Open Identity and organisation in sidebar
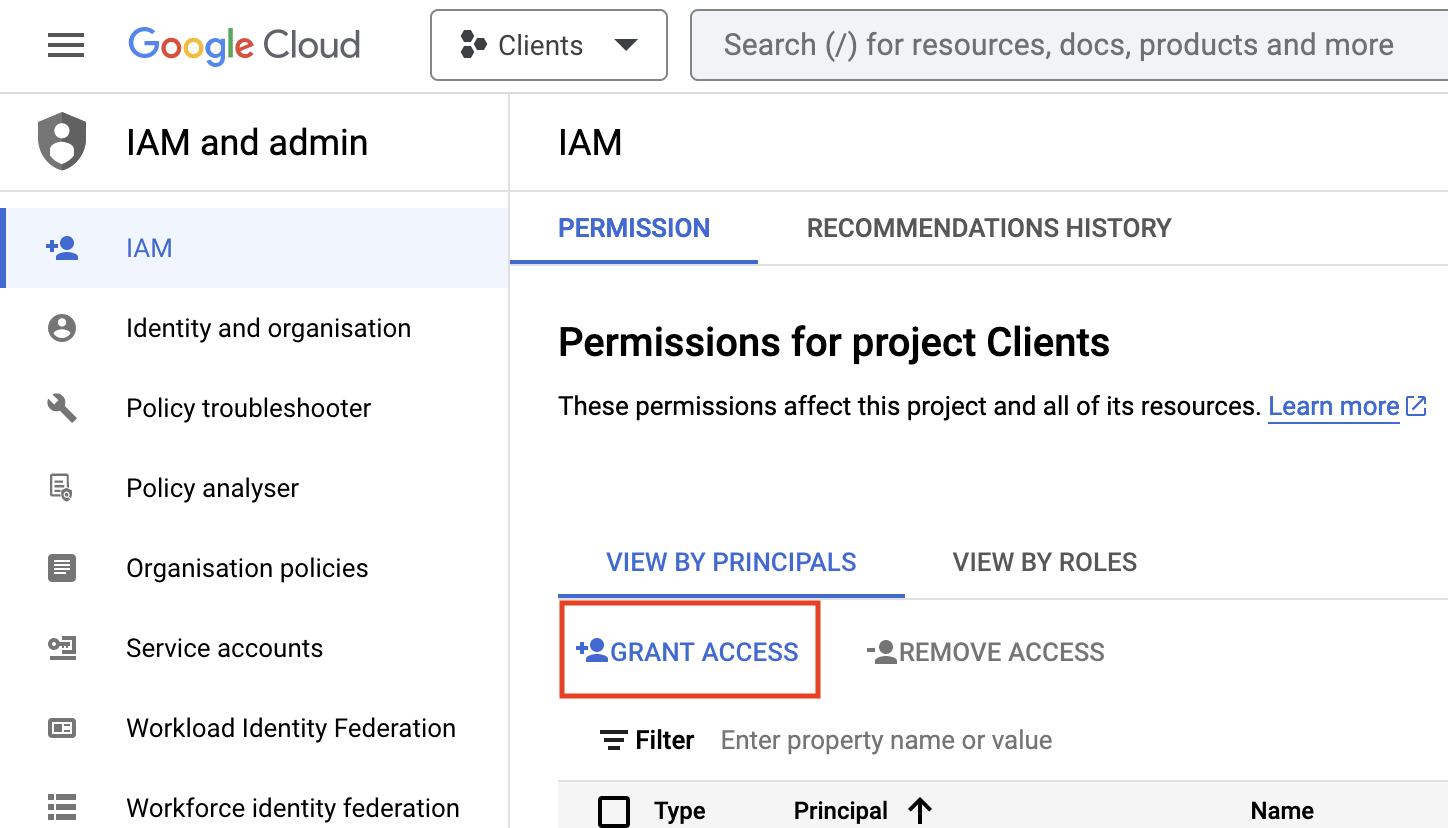The height and width of the screenshot is (828, 1448). point(254,328)
